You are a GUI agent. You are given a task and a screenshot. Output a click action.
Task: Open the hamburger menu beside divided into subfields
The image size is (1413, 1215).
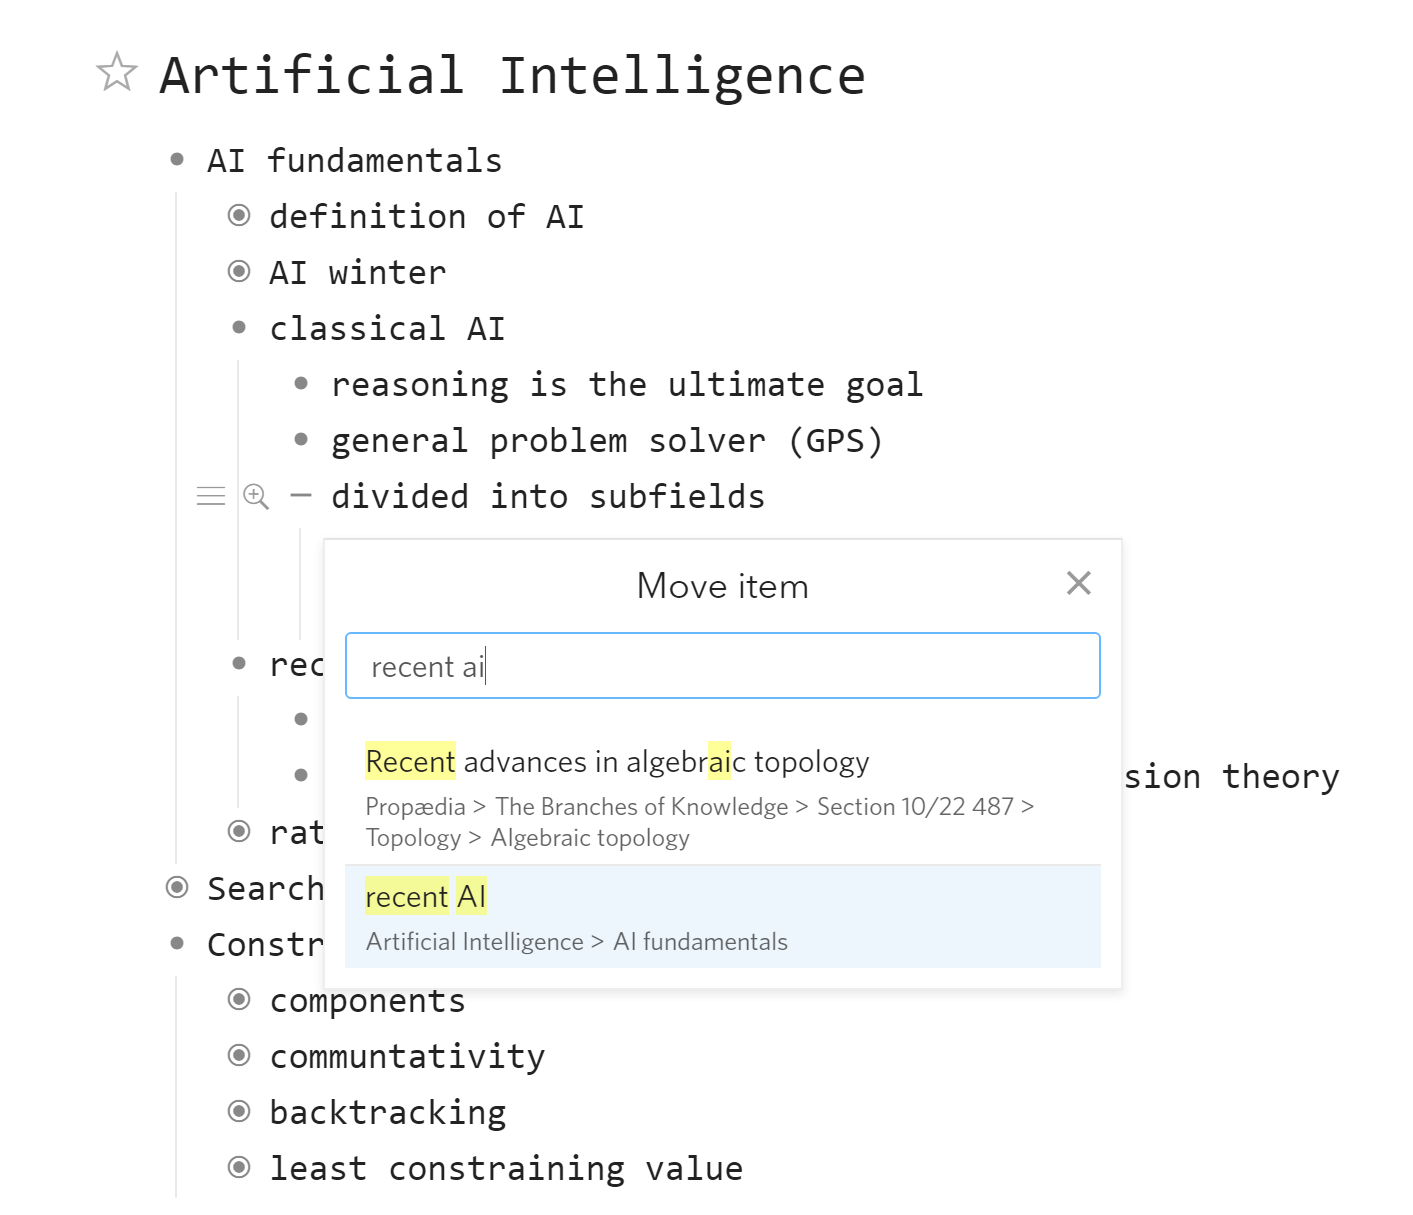pyautogui.click(x=211, y=496)
